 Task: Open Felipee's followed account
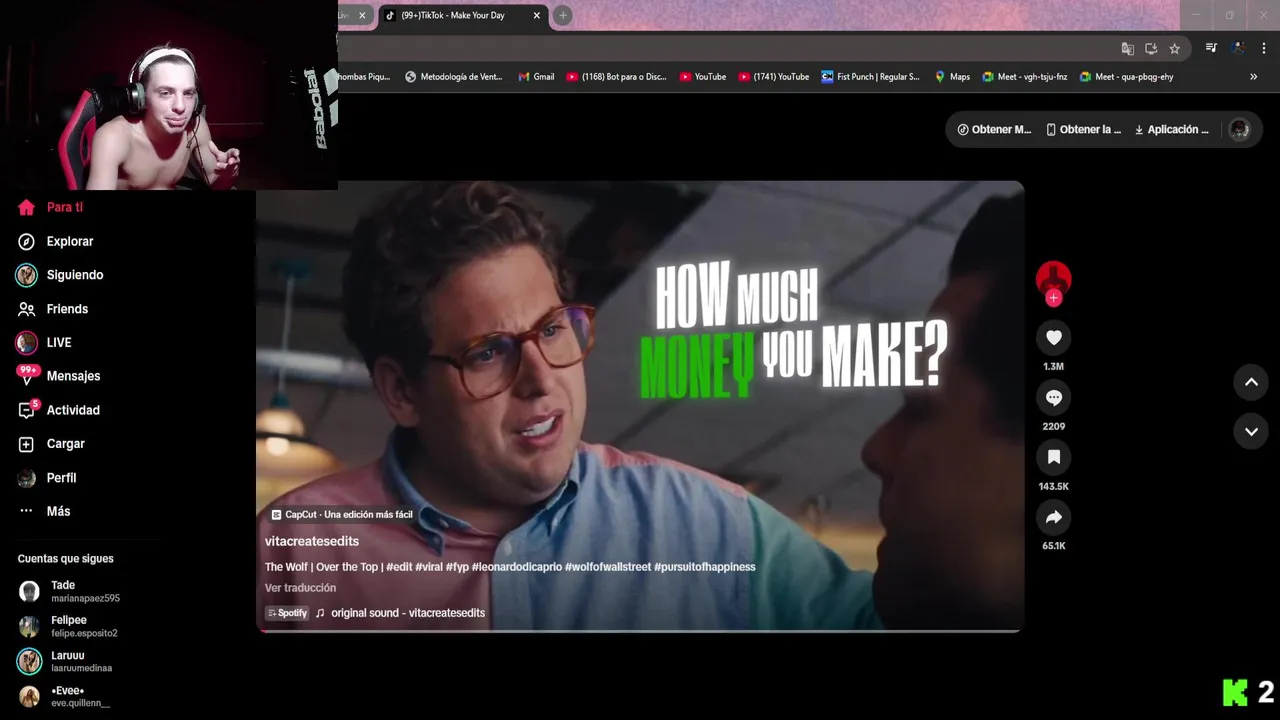[68, 626]
